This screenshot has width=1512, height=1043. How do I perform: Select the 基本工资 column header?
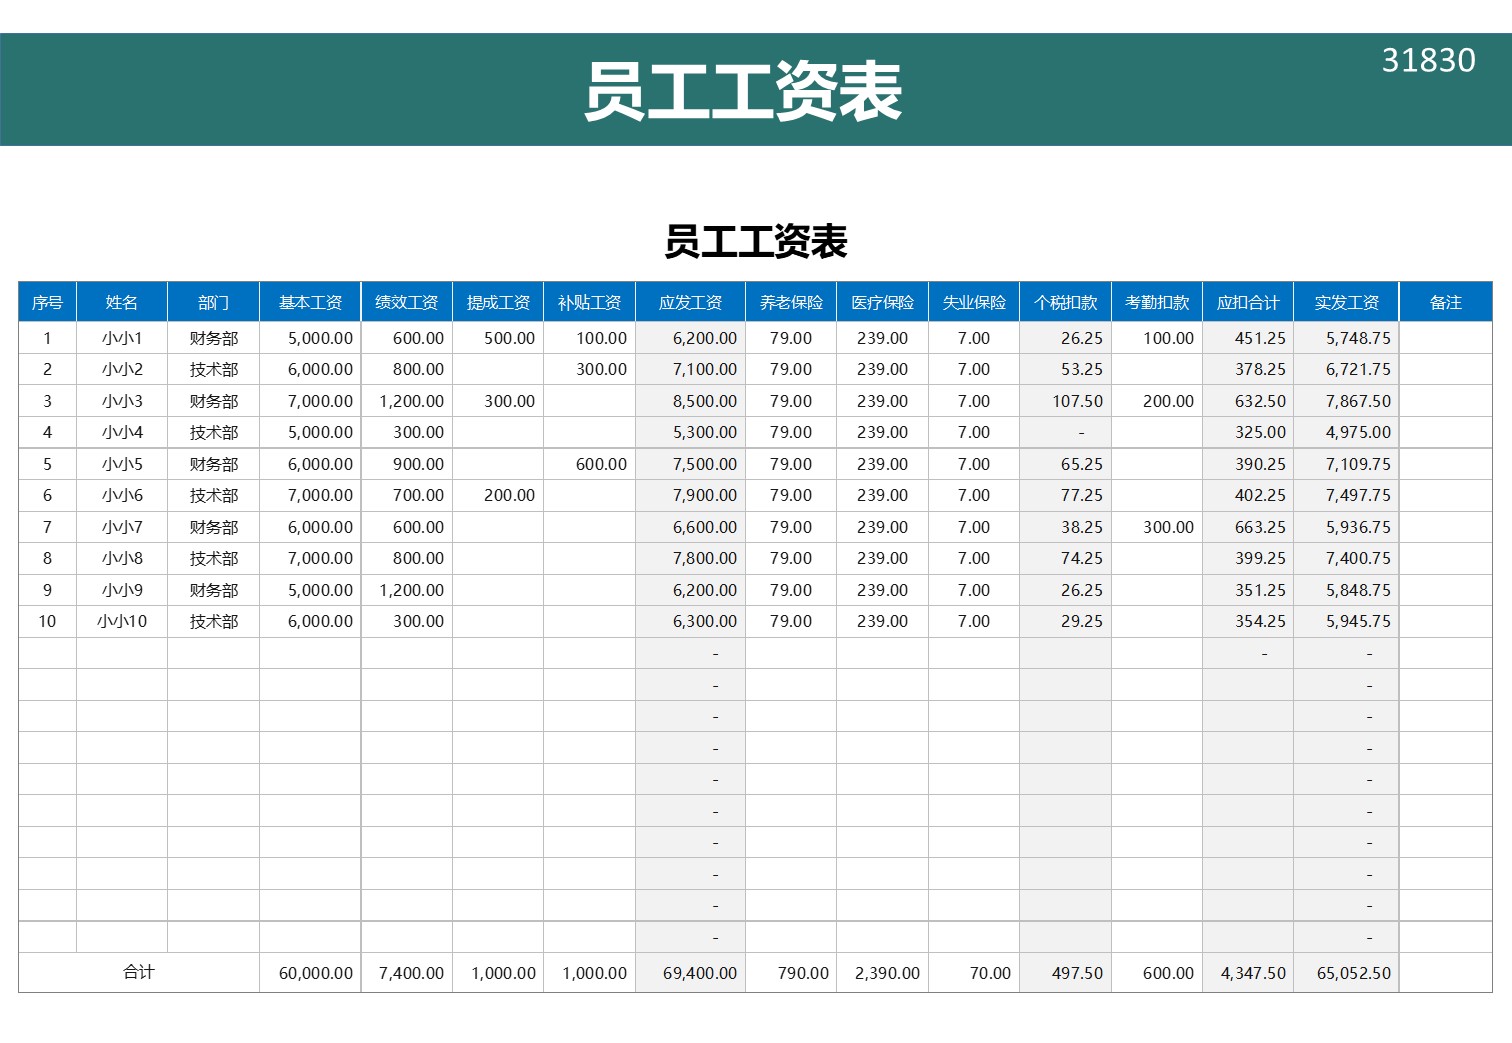point(310,302)
